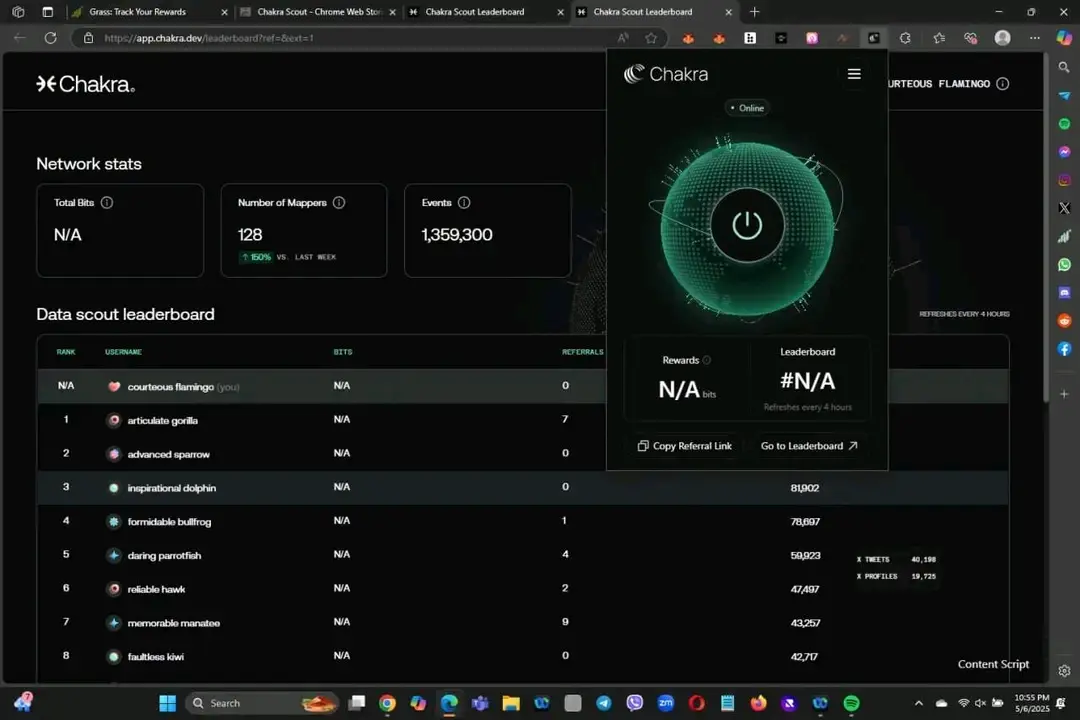Open Messenger in the Edge sidebar
Image resolution: width=1080 pixels, height=720 pixels.
click(x=1064, y=152)
